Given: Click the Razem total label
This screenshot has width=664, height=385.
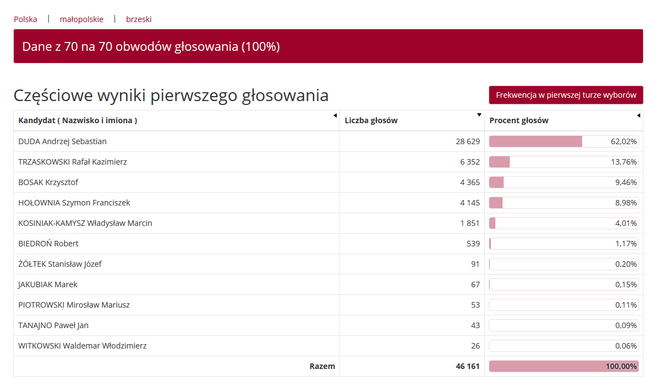Looking at the screenshot, I should tap(322, 366).
